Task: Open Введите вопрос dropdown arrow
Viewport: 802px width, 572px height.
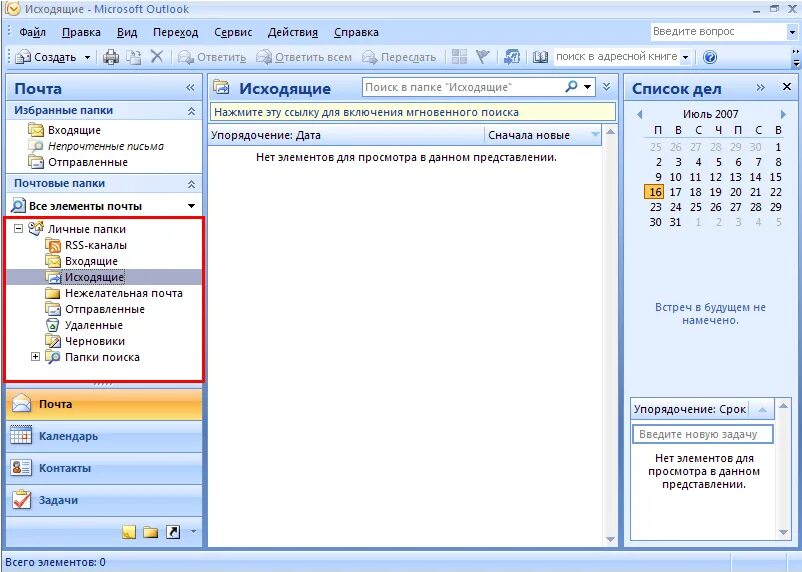Action: point(792,32)
